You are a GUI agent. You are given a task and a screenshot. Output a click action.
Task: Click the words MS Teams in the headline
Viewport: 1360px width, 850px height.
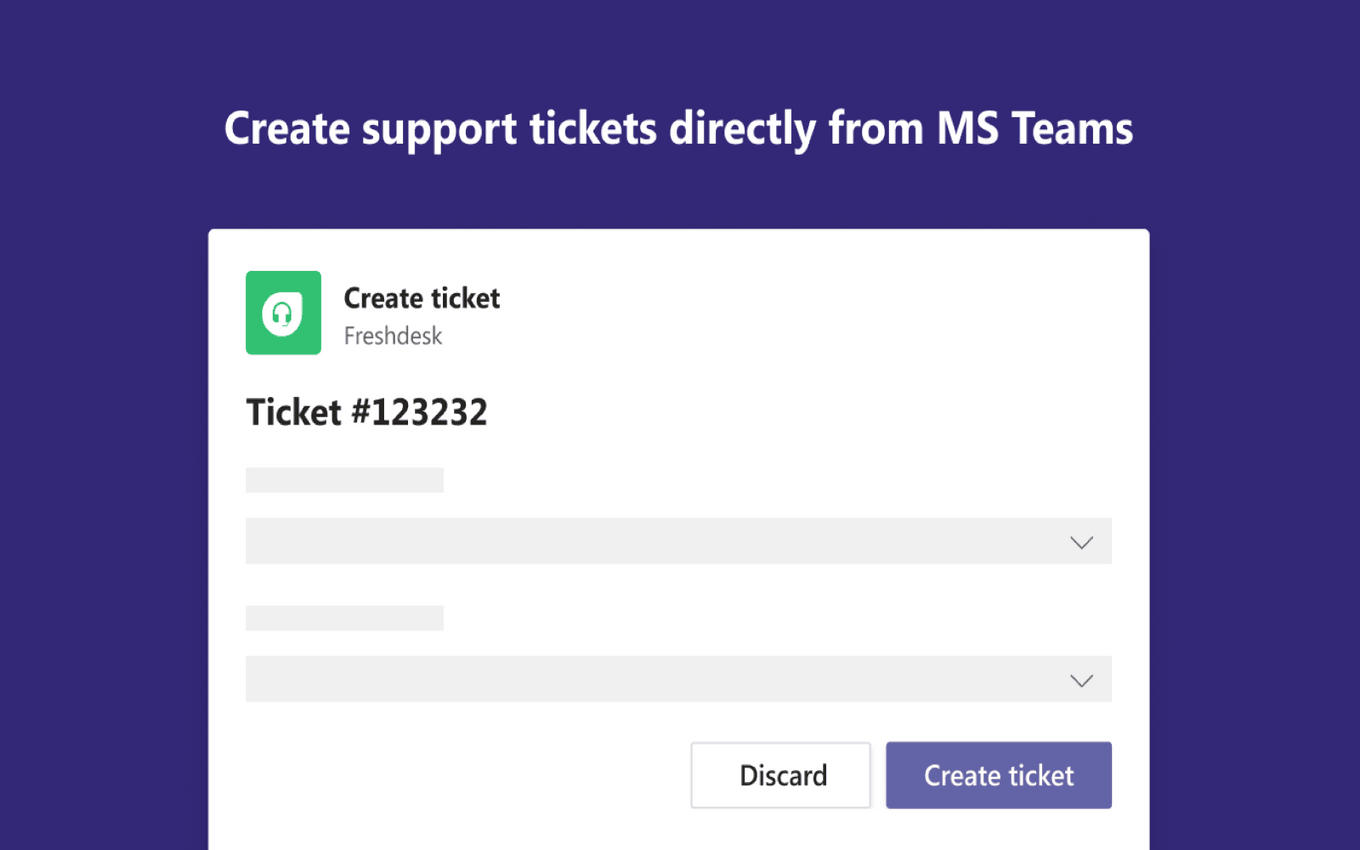1036,128
